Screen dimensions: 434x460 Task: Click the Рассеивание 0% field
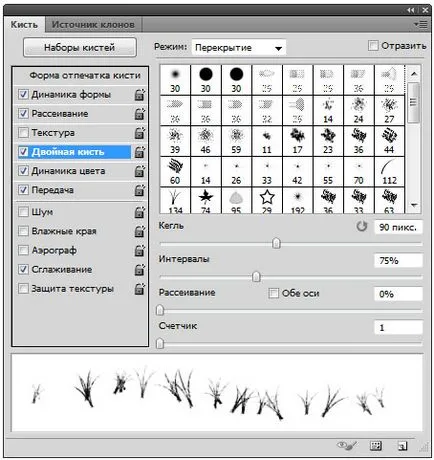(398, 294)
